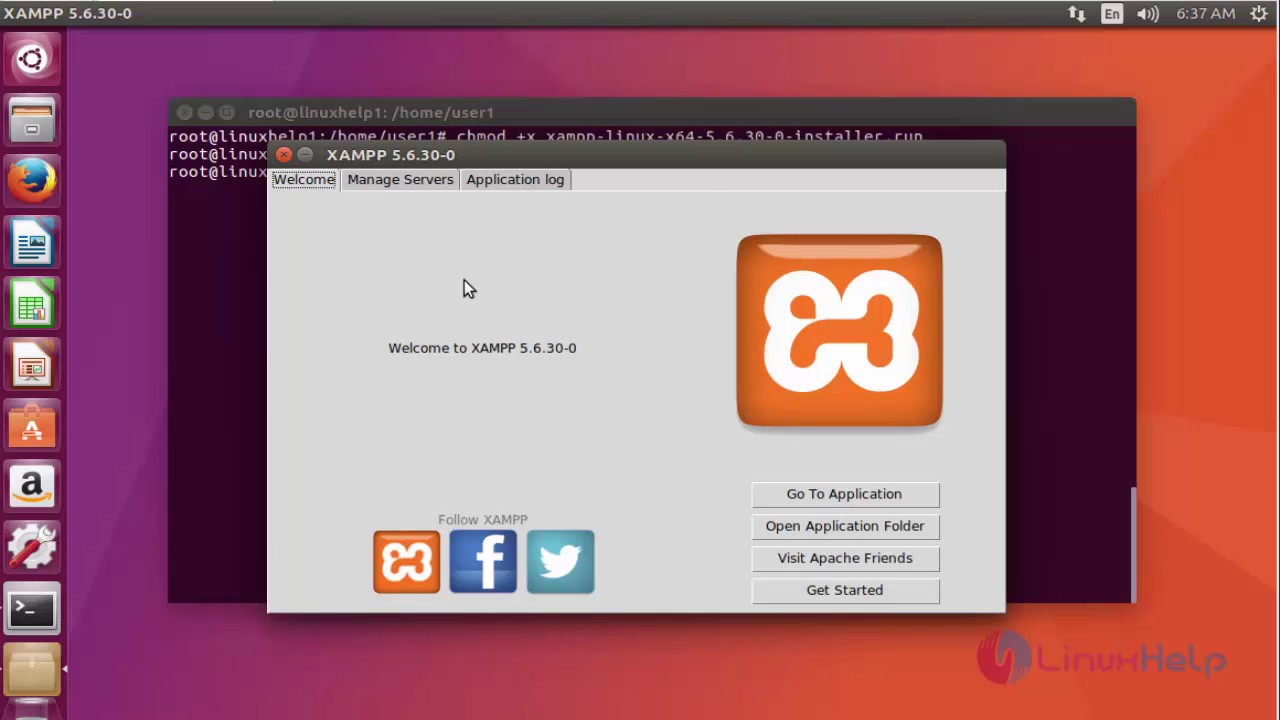Switch to the Manage Servers tab
The image size is (1280, 720).
[x=400, y=179]
